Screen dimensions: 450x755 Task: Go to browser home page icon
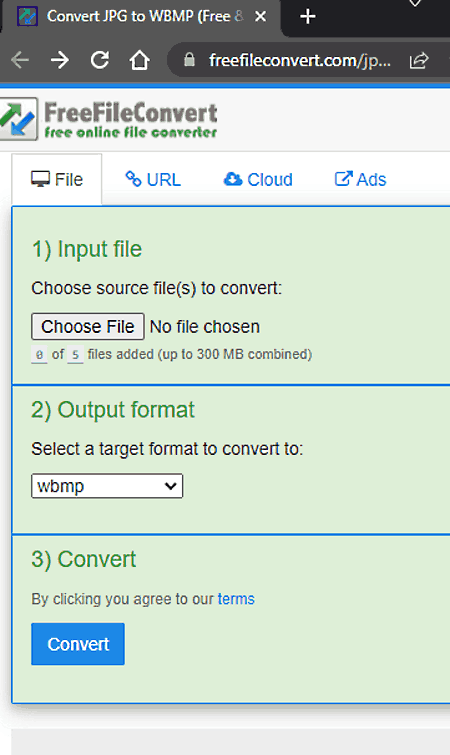coord(139,60)
